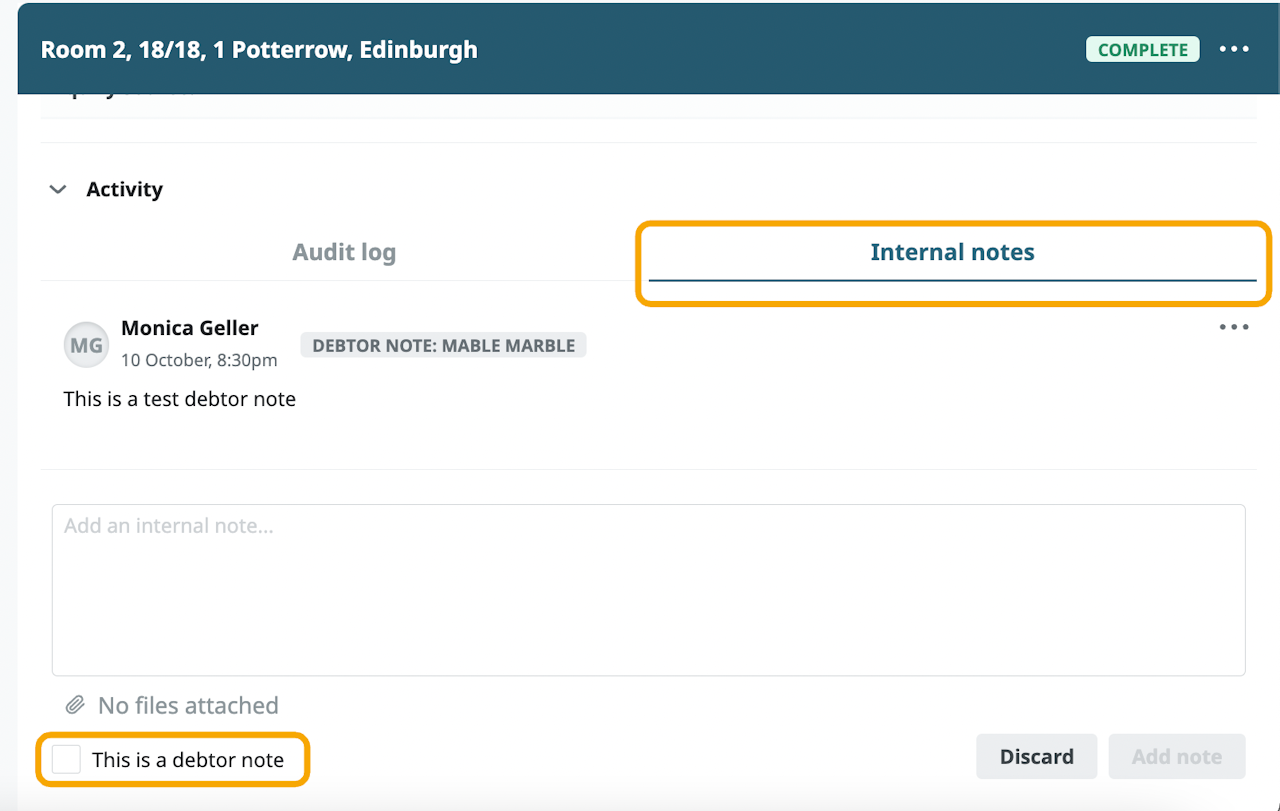Collapse the Activity section chevron
Screen dimensions: 1280x811
58,189
